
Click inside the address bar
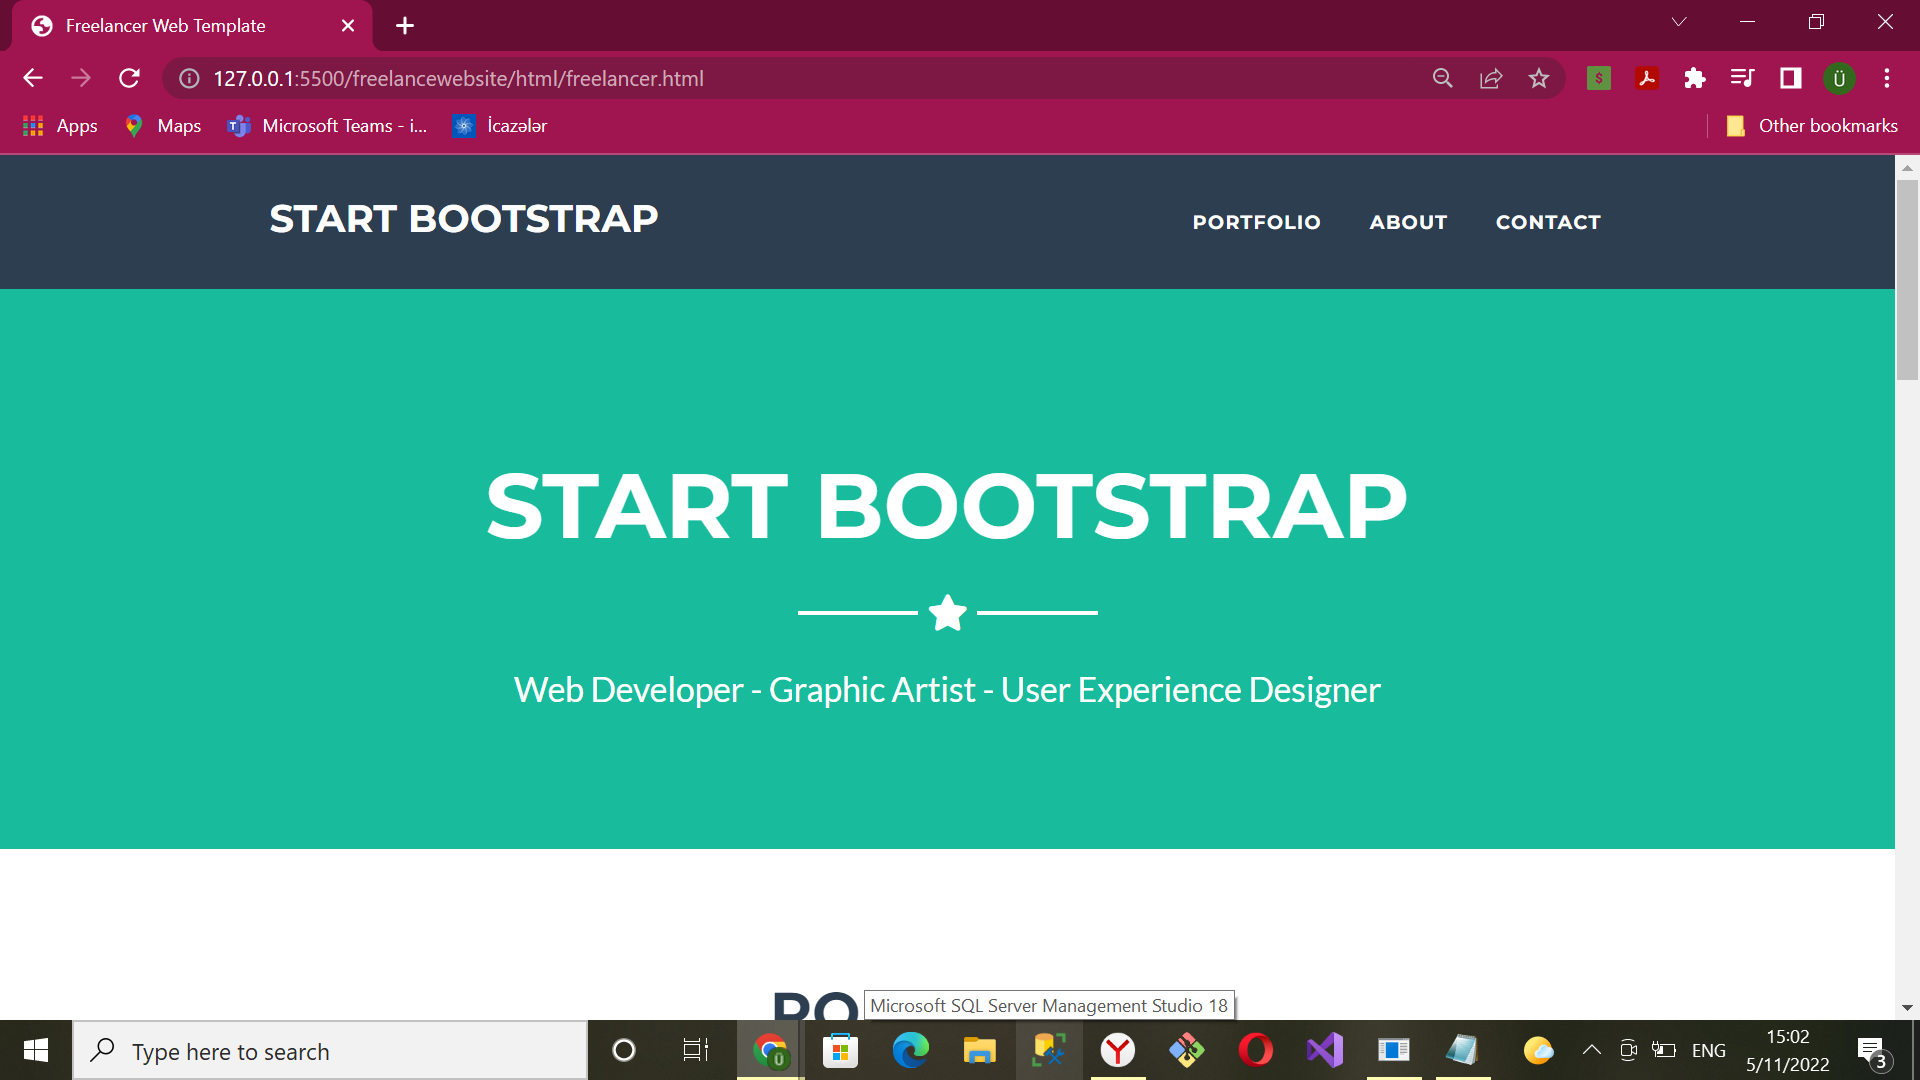click(x=700, y=78)
